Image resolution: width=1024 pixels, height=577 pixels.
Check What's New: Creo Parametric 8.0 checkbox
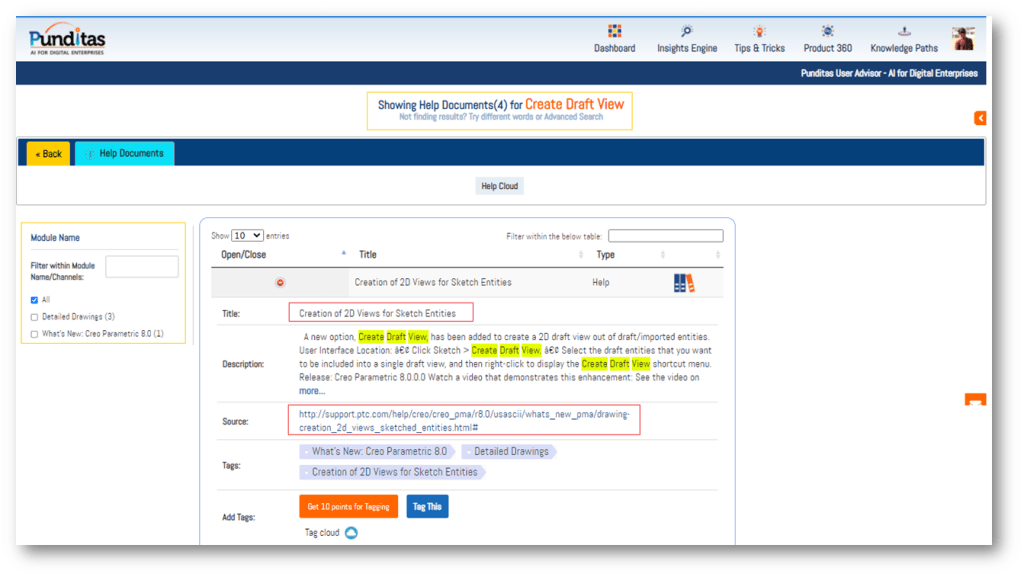pyautogui.click(x=35, y=334)
